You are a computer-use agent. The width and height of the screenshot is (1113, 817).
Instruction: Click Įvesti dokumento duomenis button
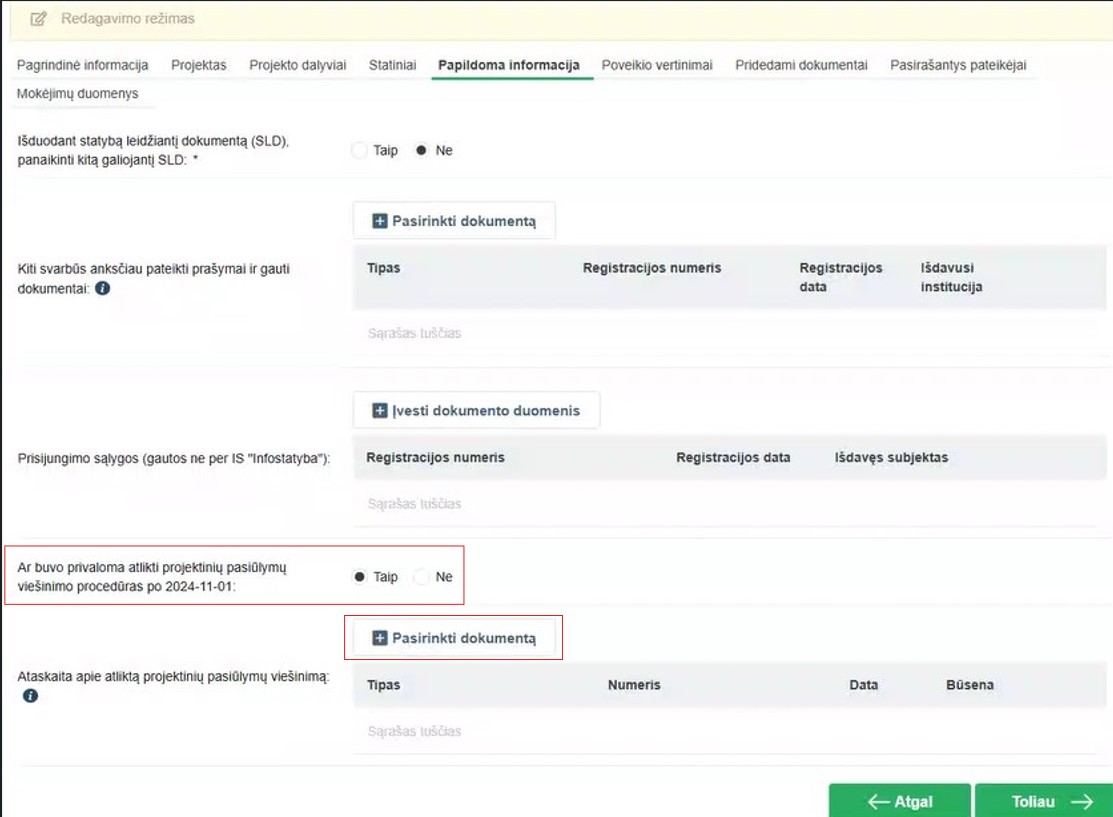tap(476, 410)
